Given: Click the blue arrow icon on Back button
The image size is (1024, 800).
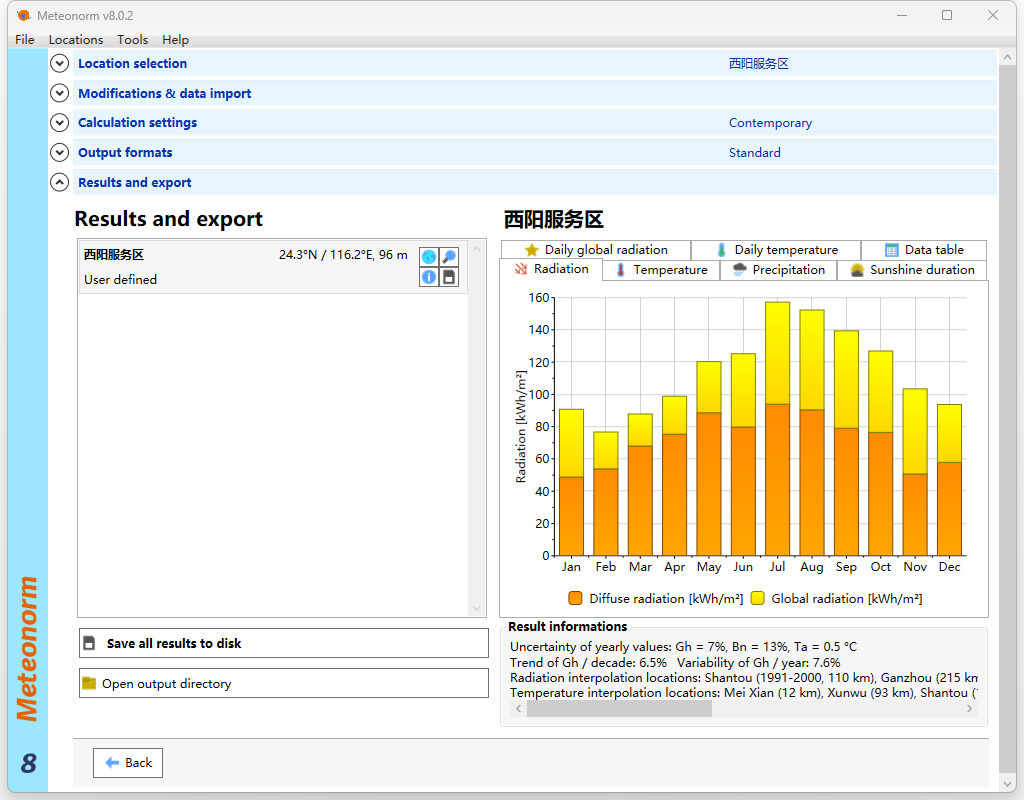Looking at the screenshot, I should pyautogui.click(x=112, y=763).
